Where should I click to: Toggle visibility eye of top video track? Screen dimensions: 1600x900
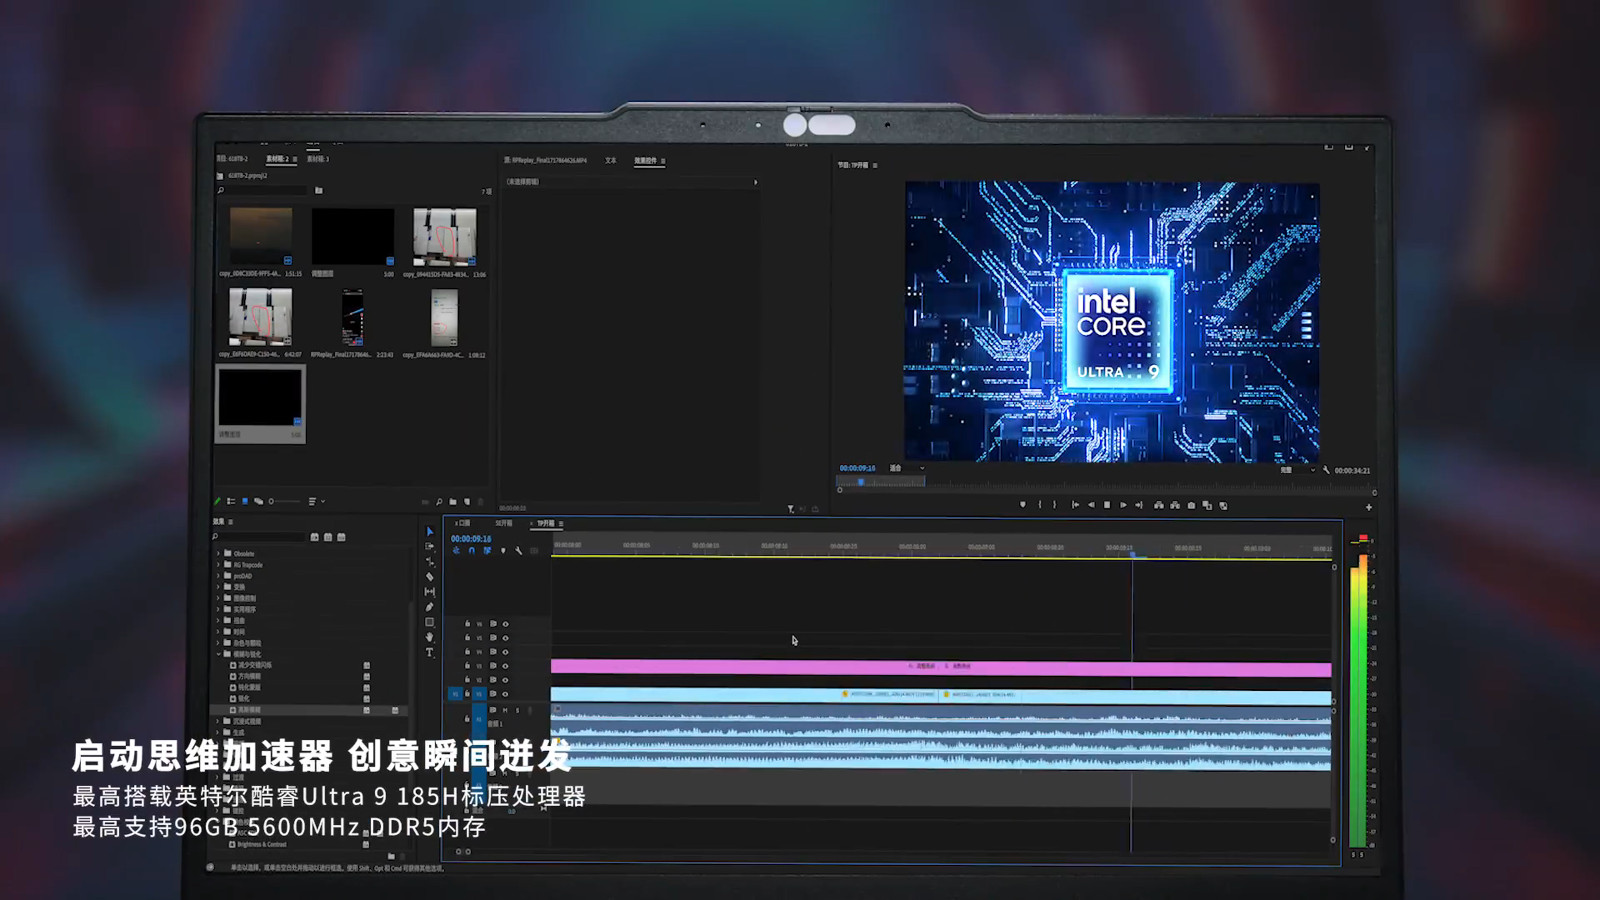point(505,624)
